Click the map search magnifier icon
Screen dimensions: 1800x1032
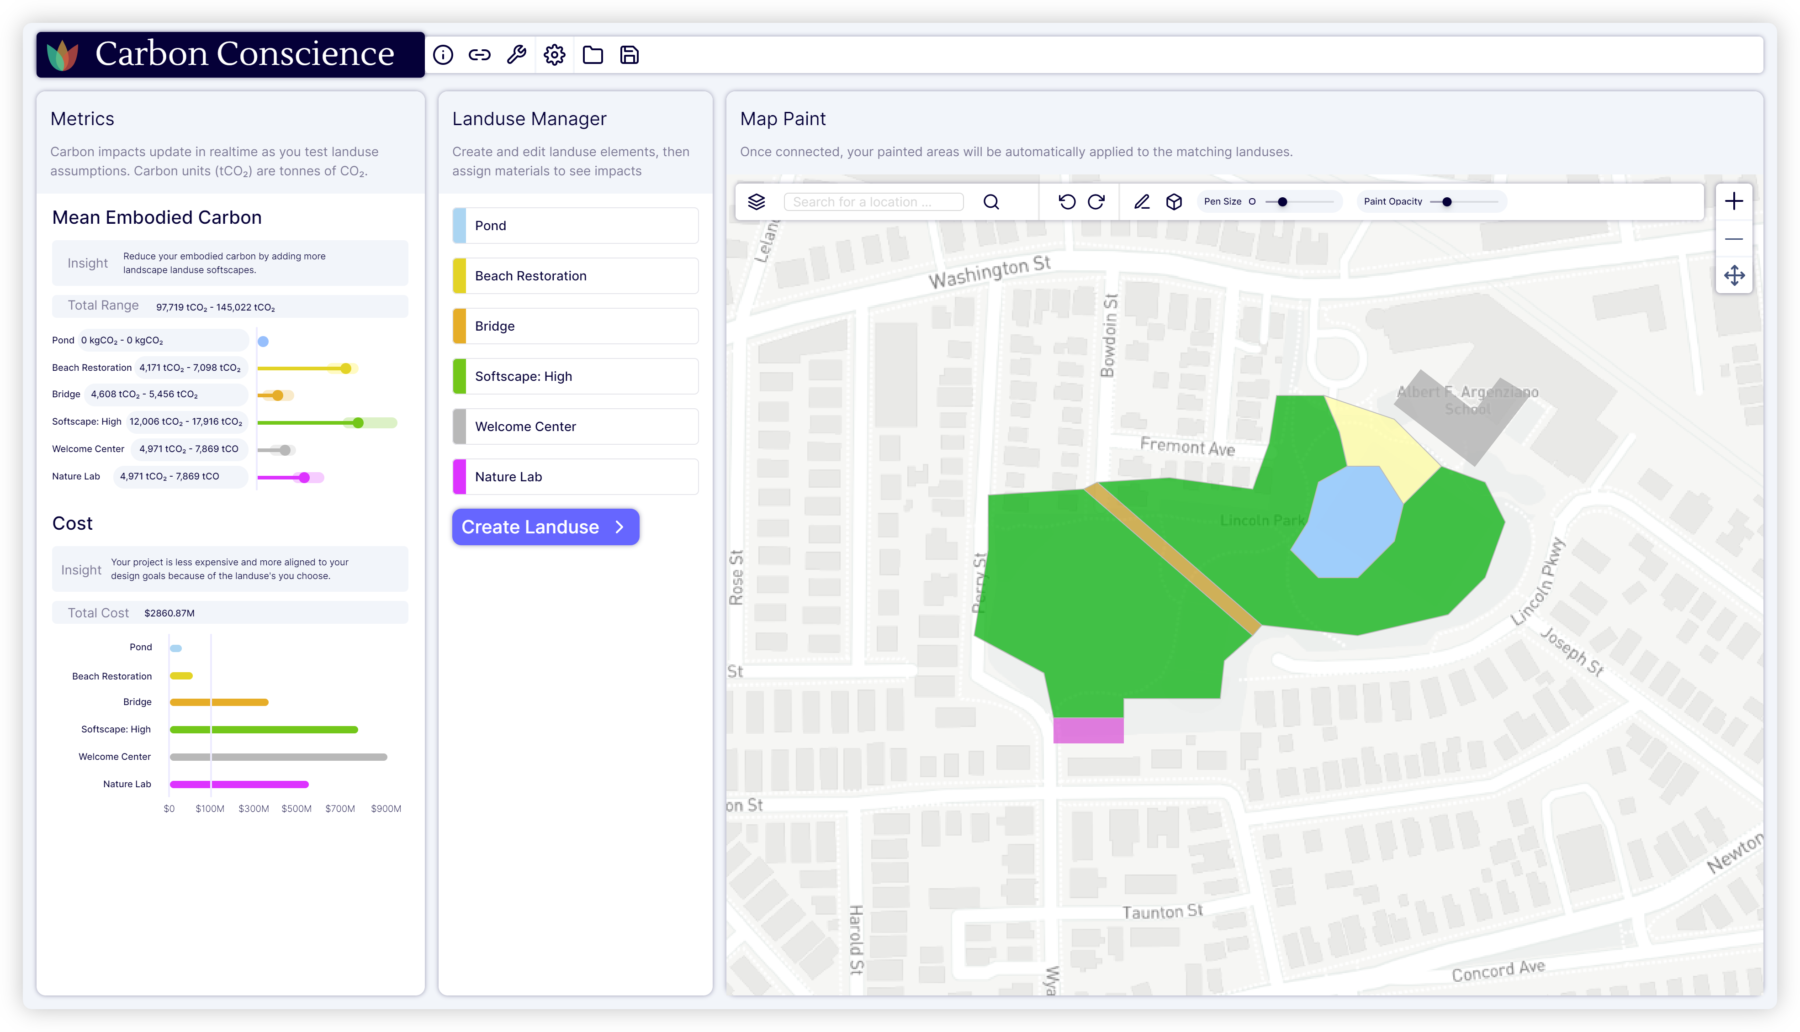click(991, 202)
